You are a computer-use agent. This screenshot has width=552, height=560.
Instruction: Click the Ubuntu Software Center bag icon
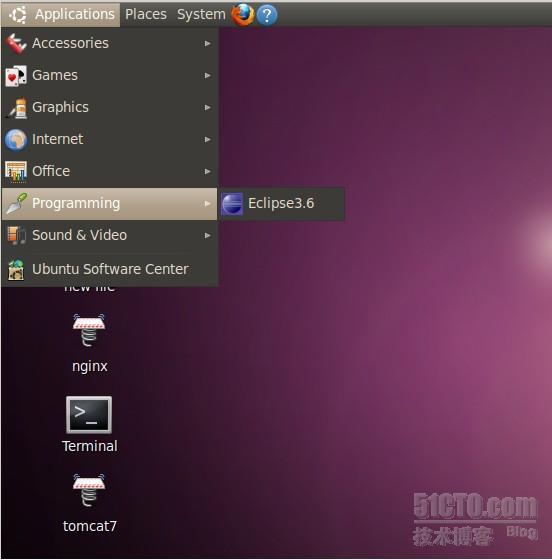(16, 270)
